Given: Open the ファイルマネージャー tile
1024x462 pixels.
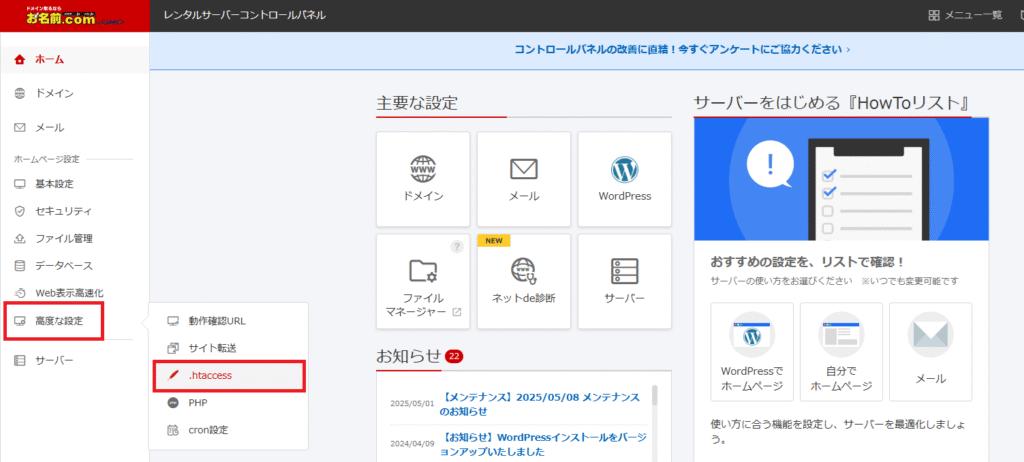Looking at the screenshot, I should [423, 281].
